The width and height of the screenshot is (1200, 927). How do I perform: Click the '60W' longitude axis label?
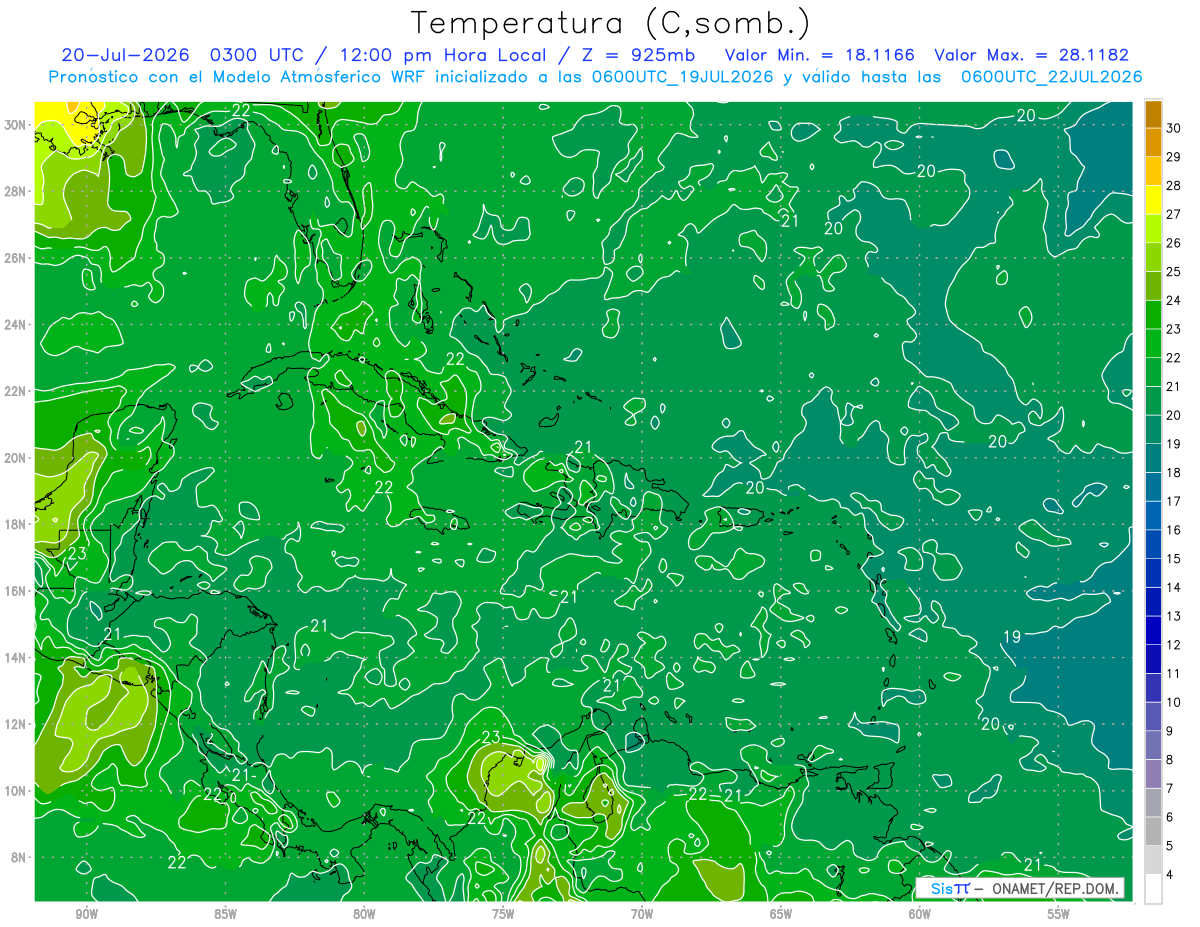coord(919,914)
